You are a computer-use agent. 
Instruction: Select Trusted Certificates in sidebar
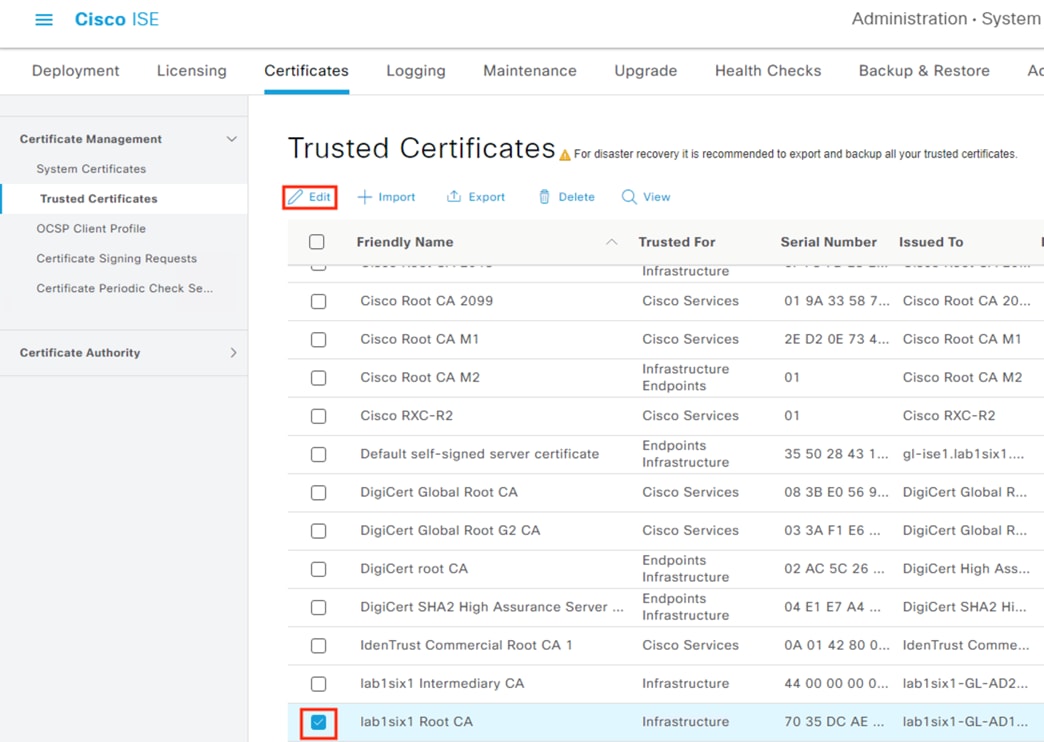click(99, 199)
